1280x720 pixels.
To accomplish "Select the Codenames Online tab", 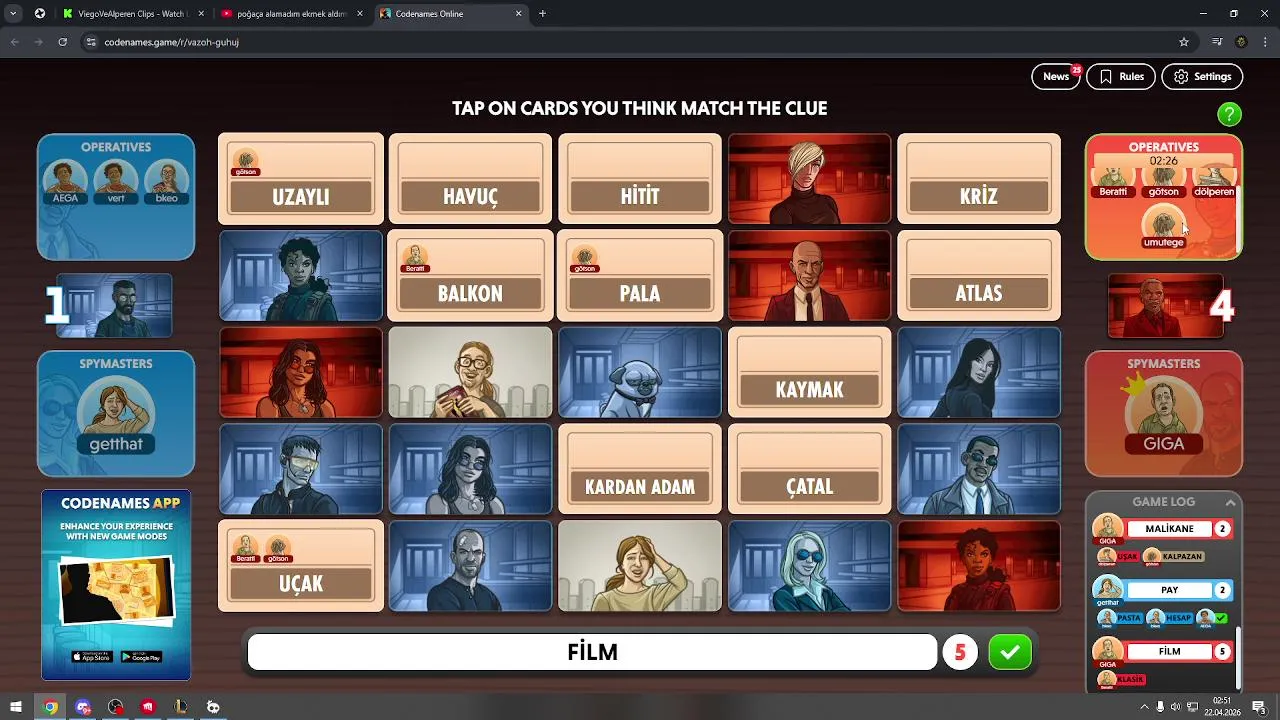I will [x=450, y=14].
